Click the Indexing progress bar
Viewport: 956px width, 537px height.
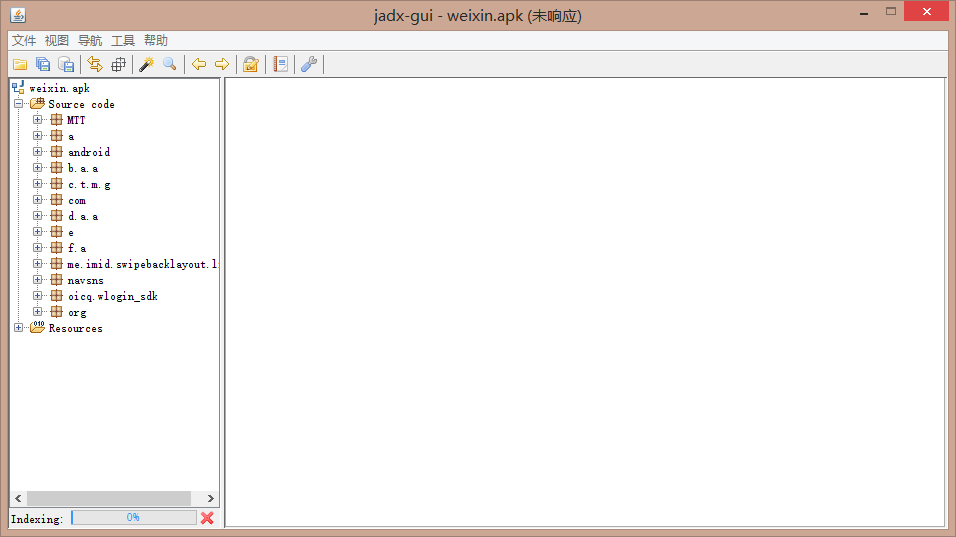pos(134,517)
